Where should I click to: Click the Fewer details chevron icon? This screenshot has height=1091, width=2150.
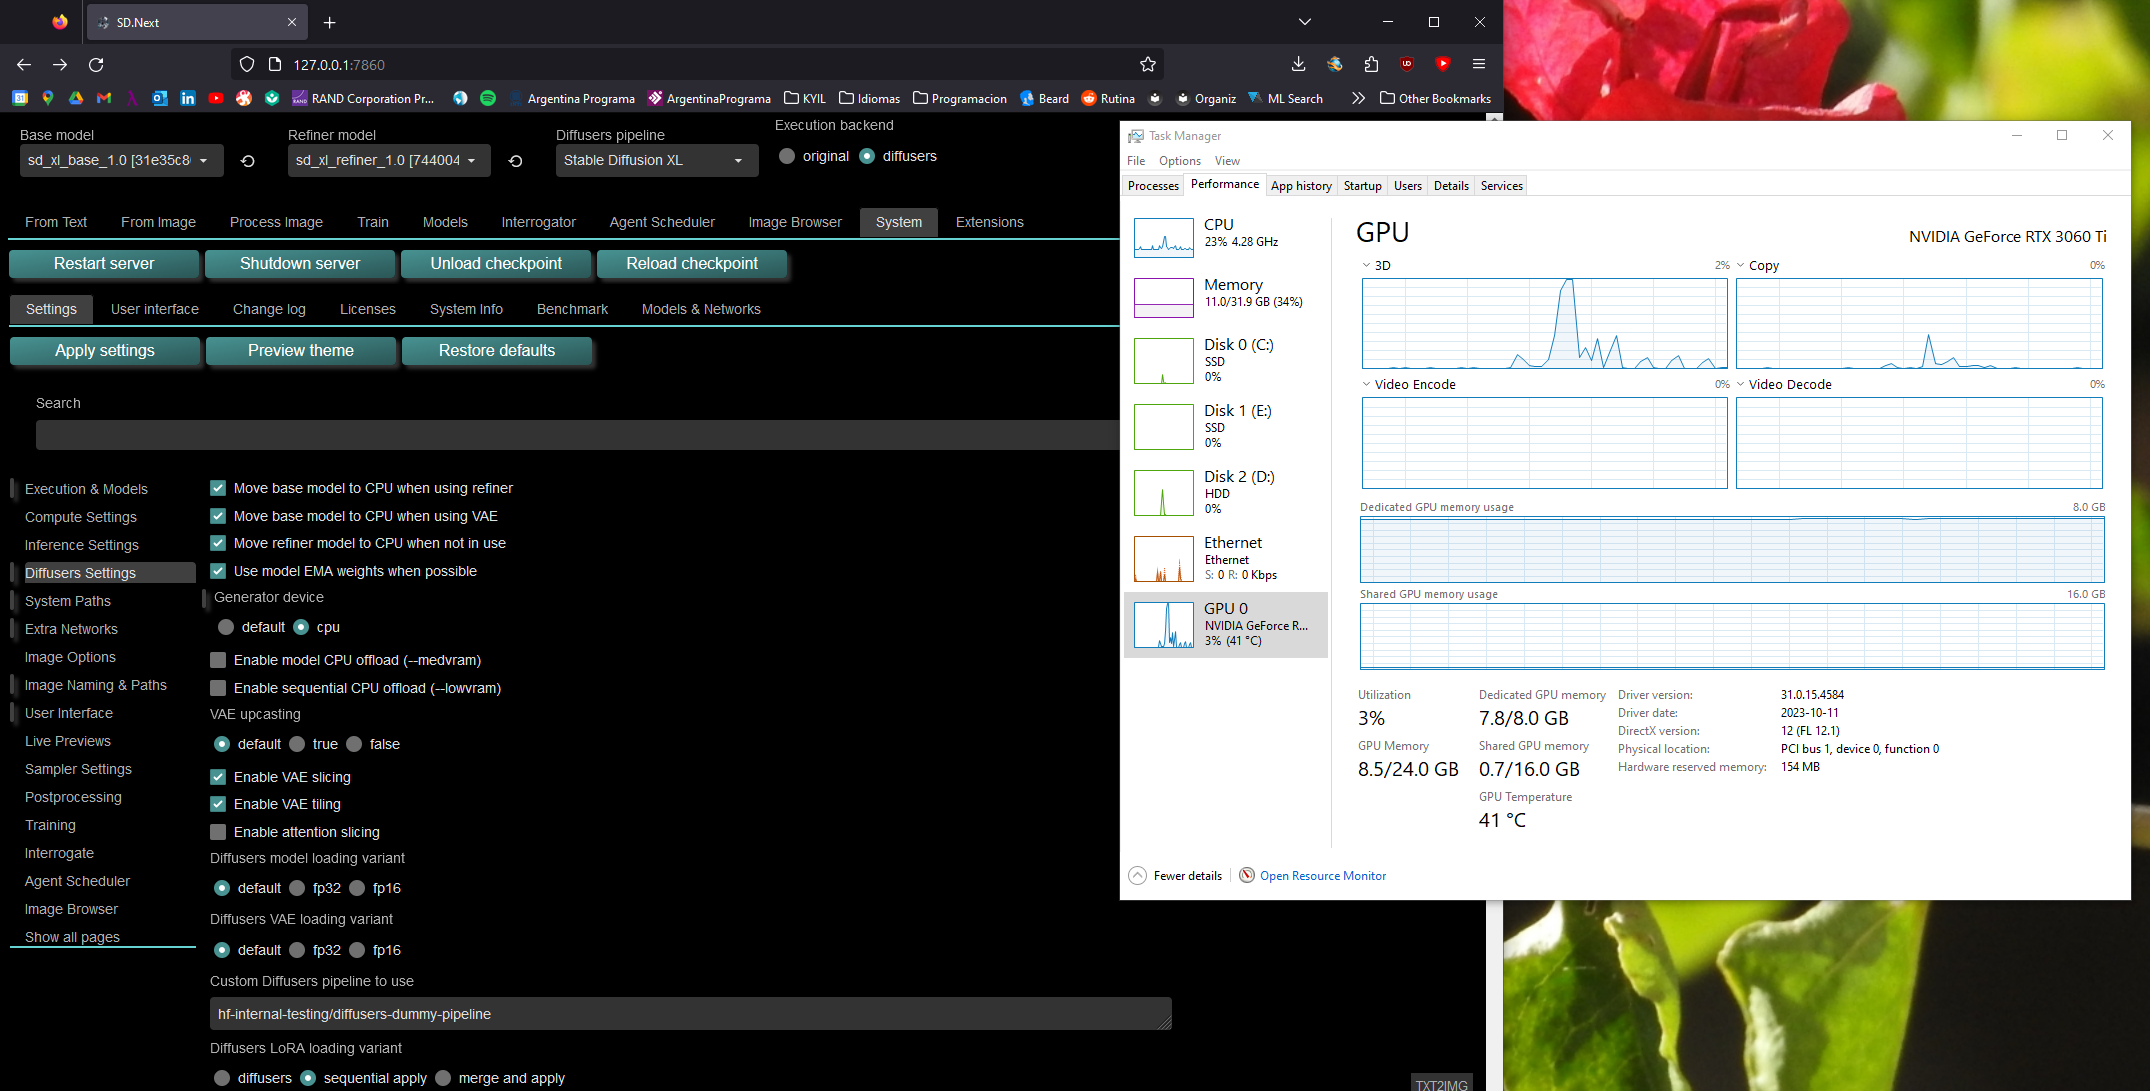[x=1137, y=875]
